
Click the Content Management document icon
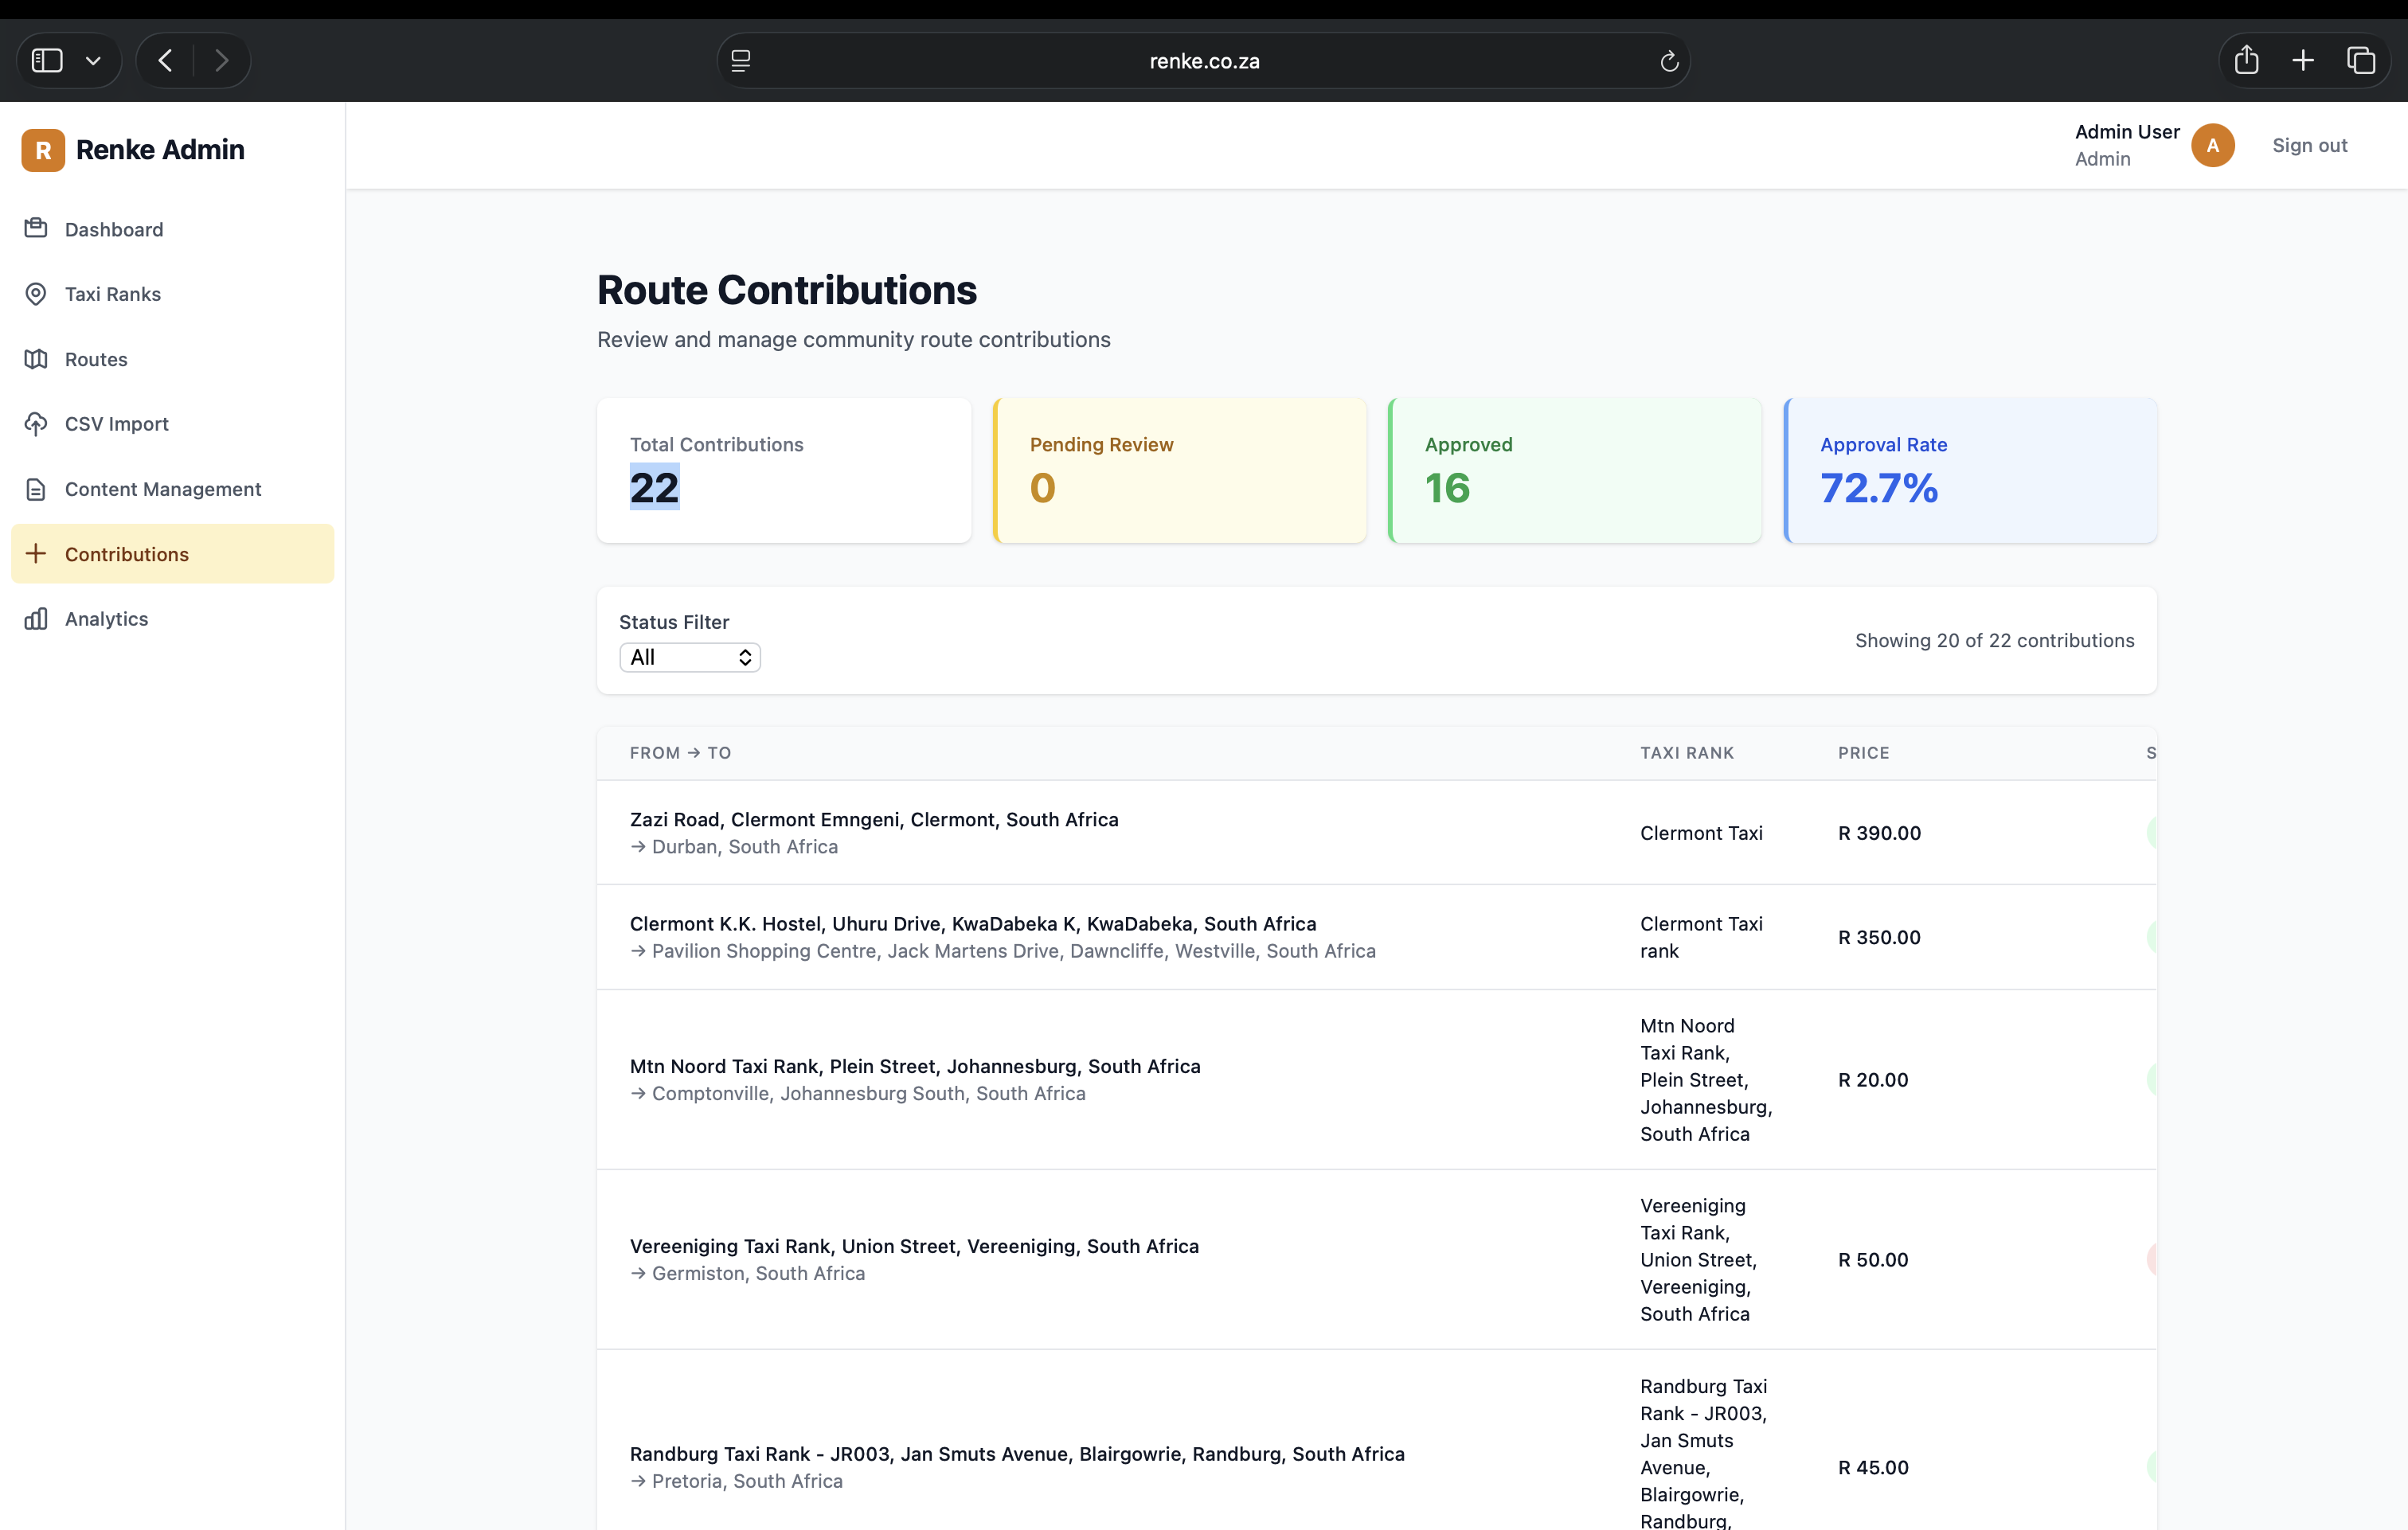(x=36, y=488)
